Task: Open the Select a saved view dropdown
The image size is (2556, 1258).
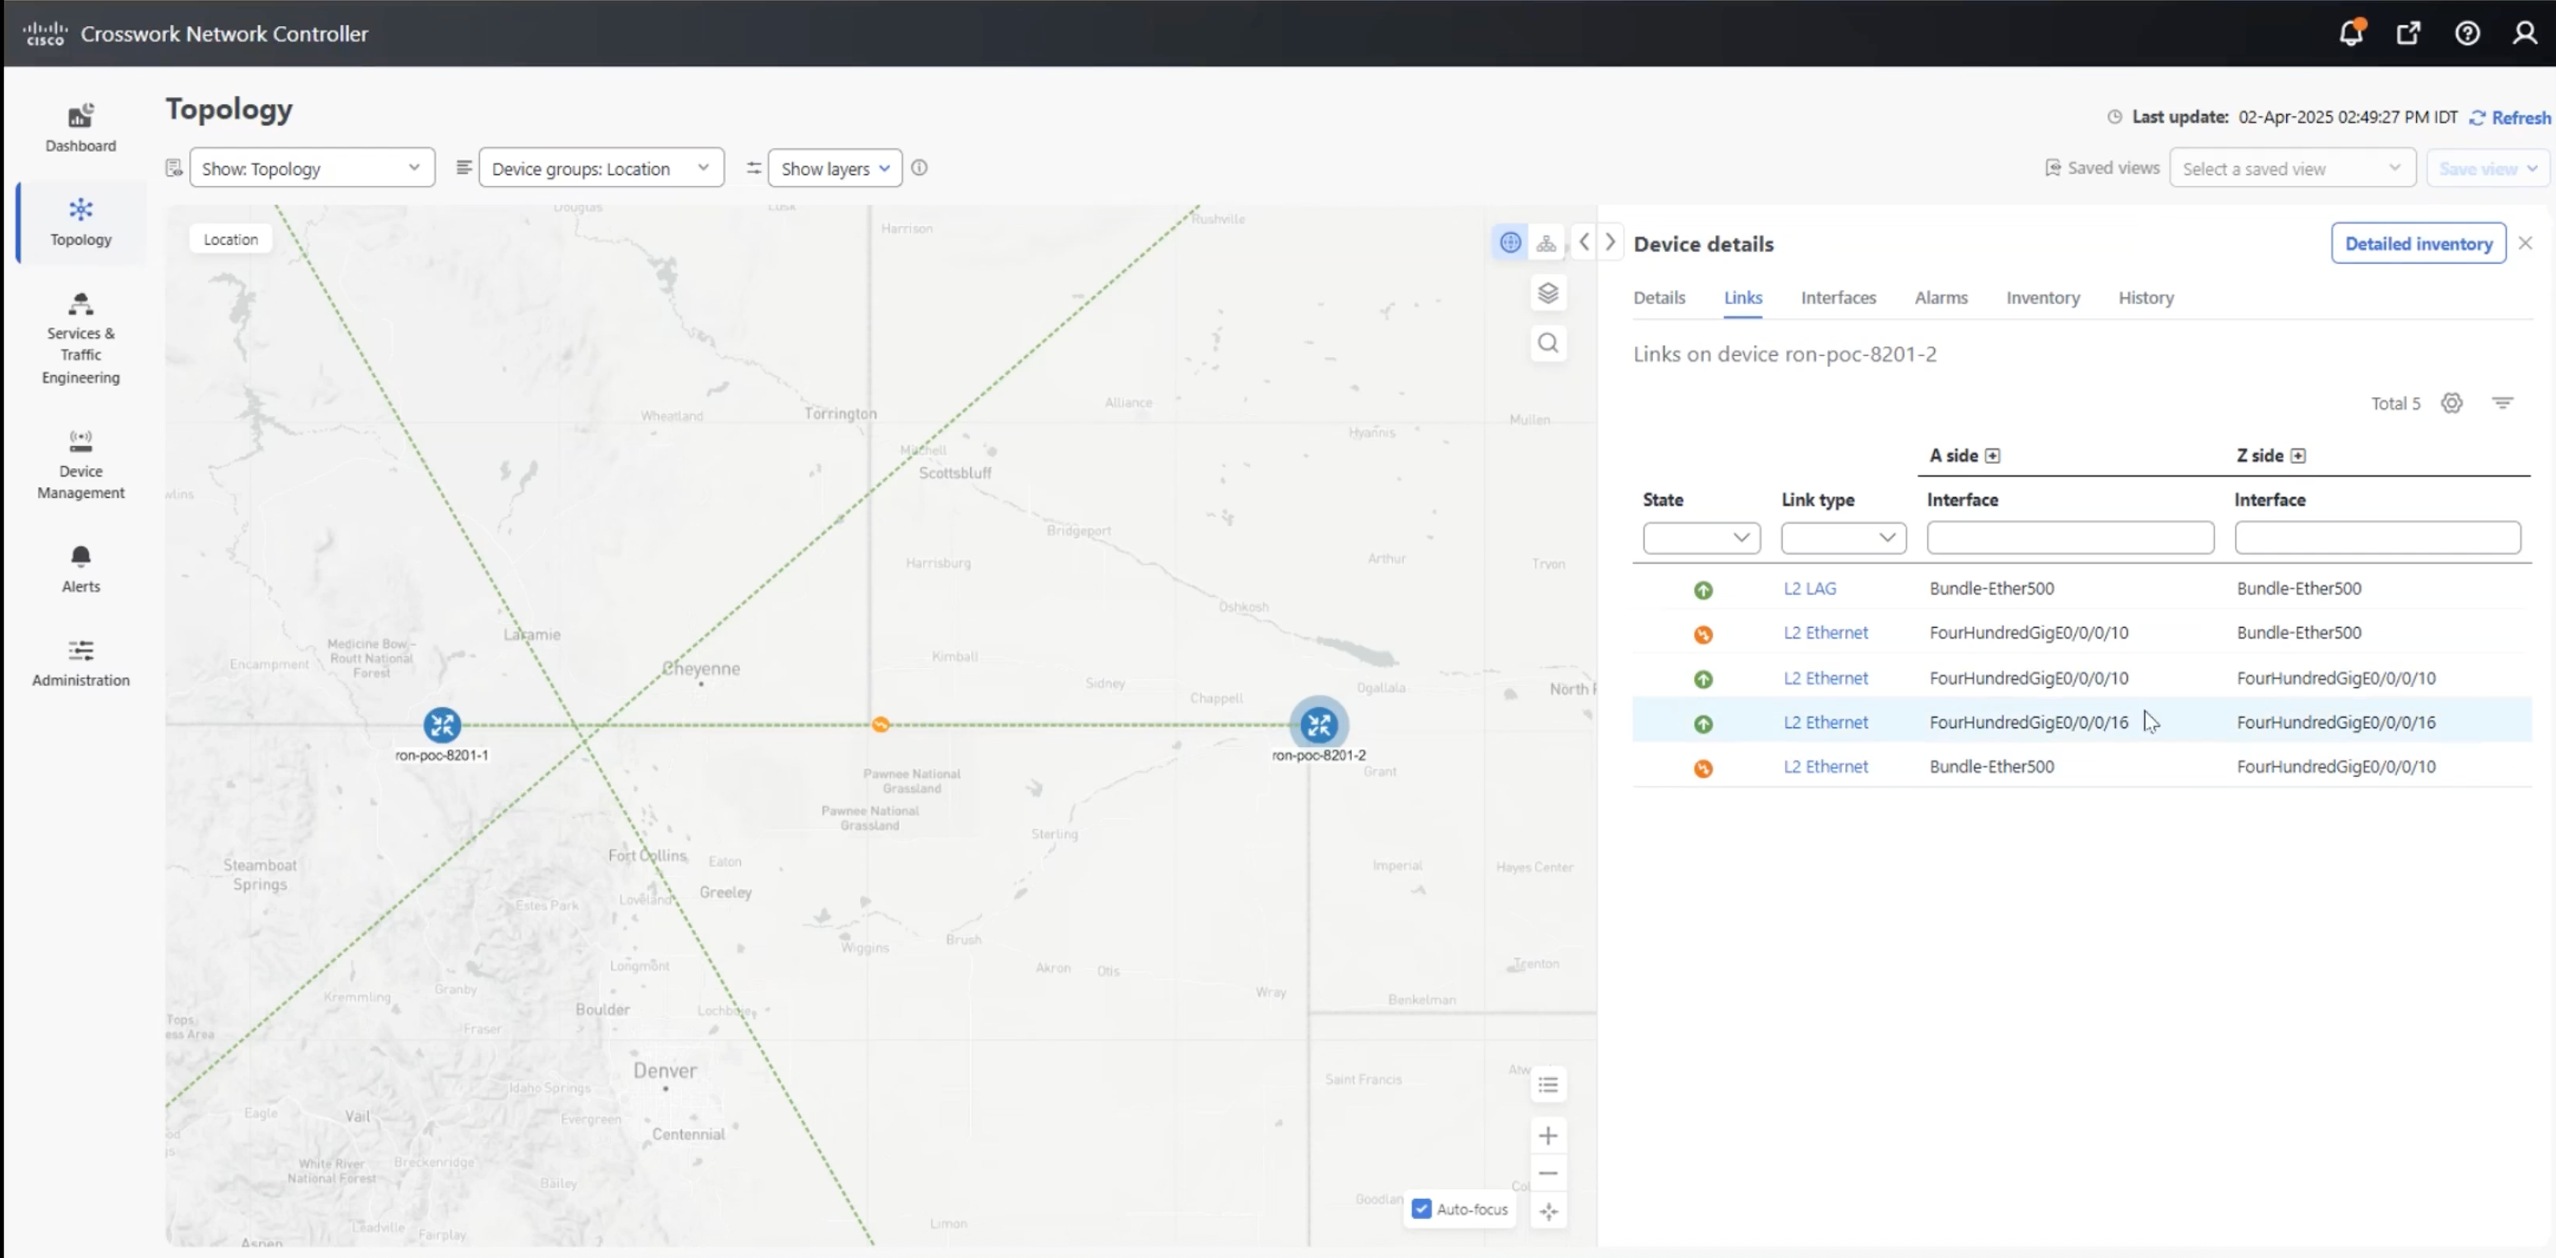Action: (x=2292, y=168)
